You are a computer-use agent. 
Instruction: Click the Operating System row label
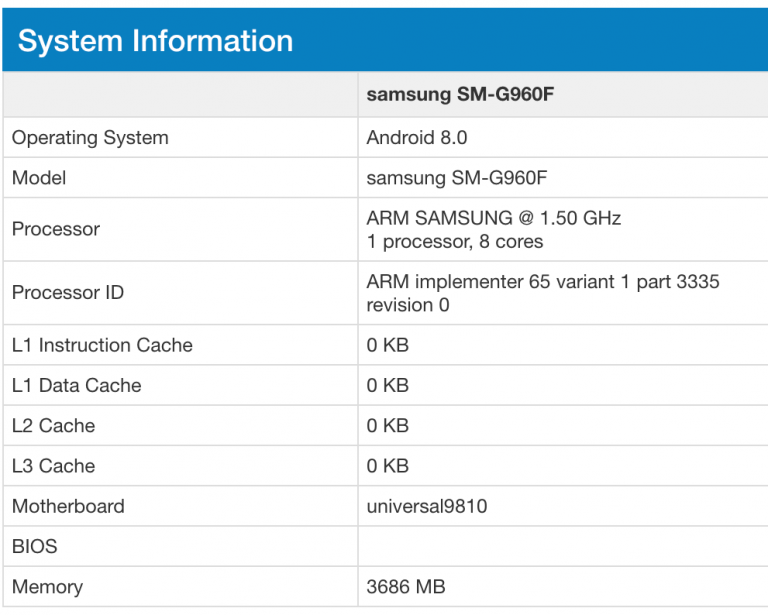[90, 138]
